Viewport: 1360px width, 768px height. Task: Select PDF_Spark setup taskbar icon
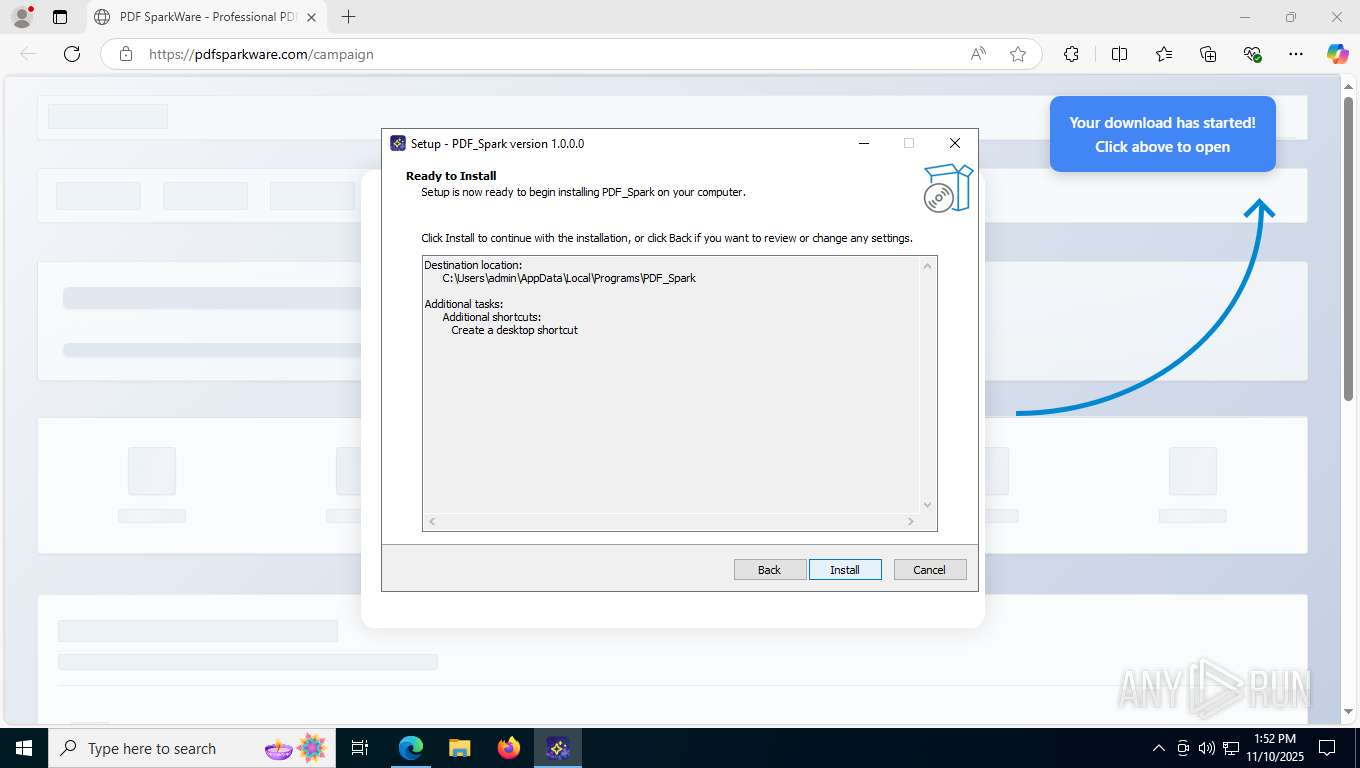pyautogui.click(x=558, y=748)
